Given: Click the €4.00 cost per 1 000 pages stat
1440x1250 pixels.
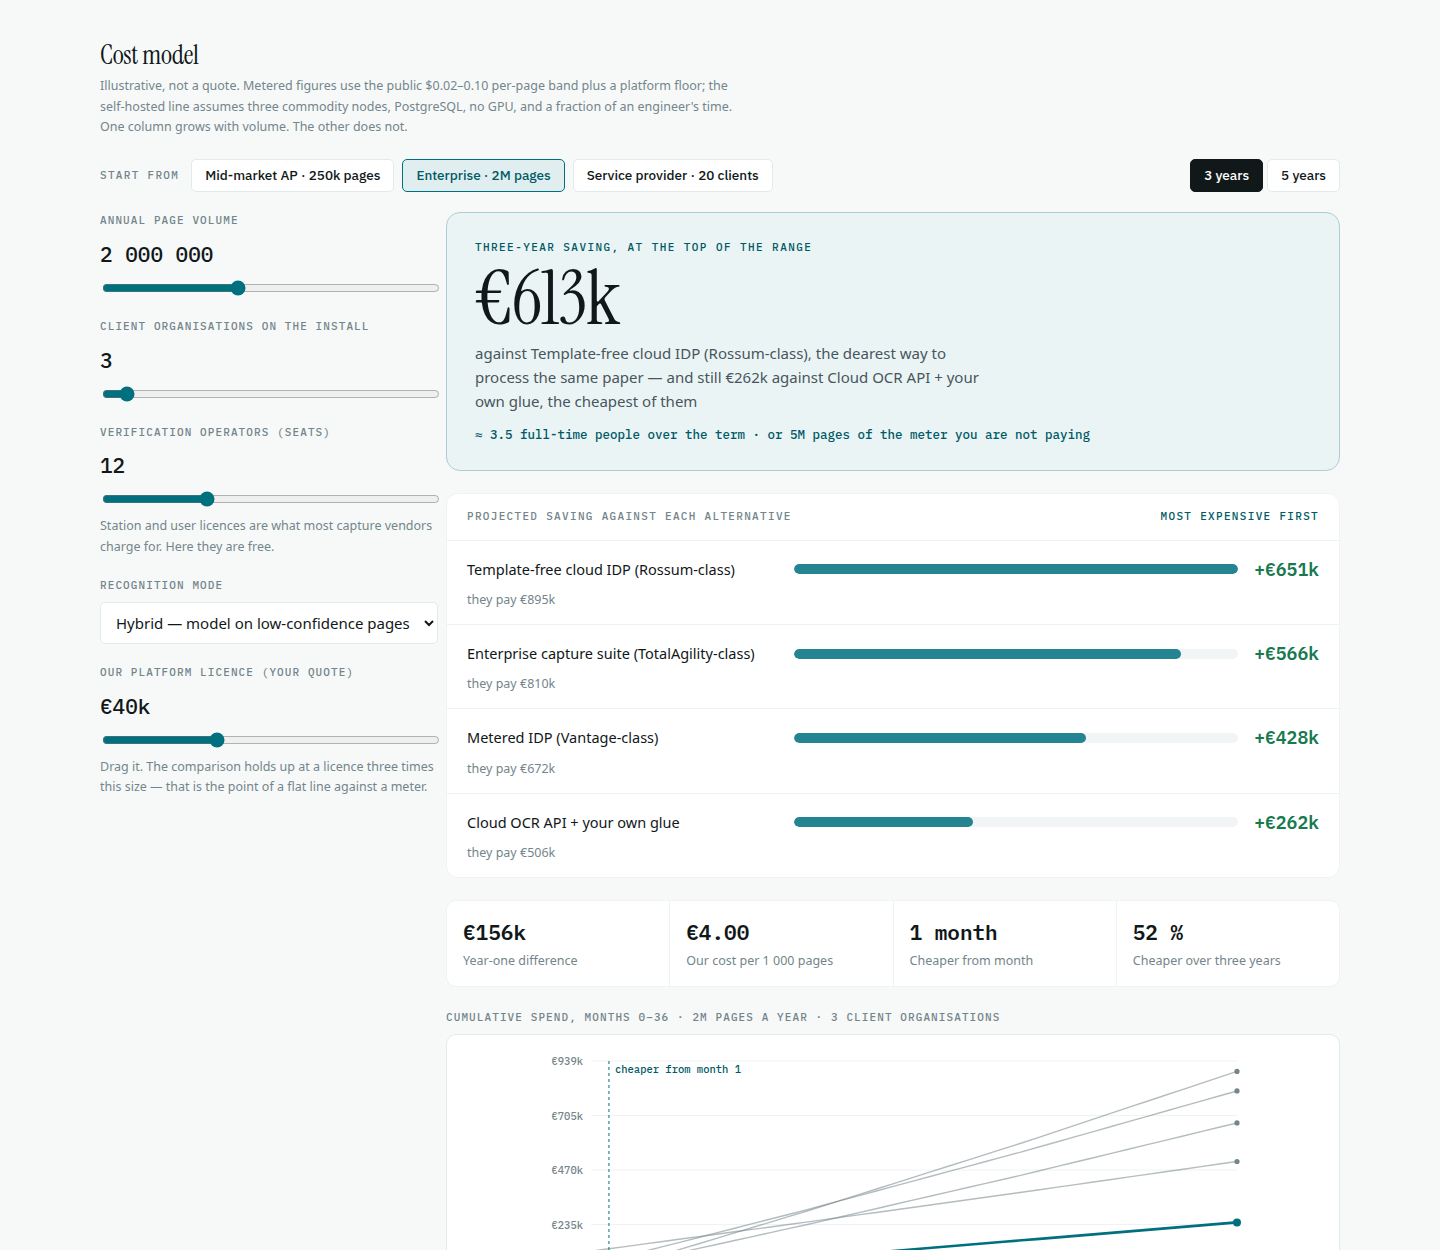Looking at the screenshot, I should tap(781, 944).
